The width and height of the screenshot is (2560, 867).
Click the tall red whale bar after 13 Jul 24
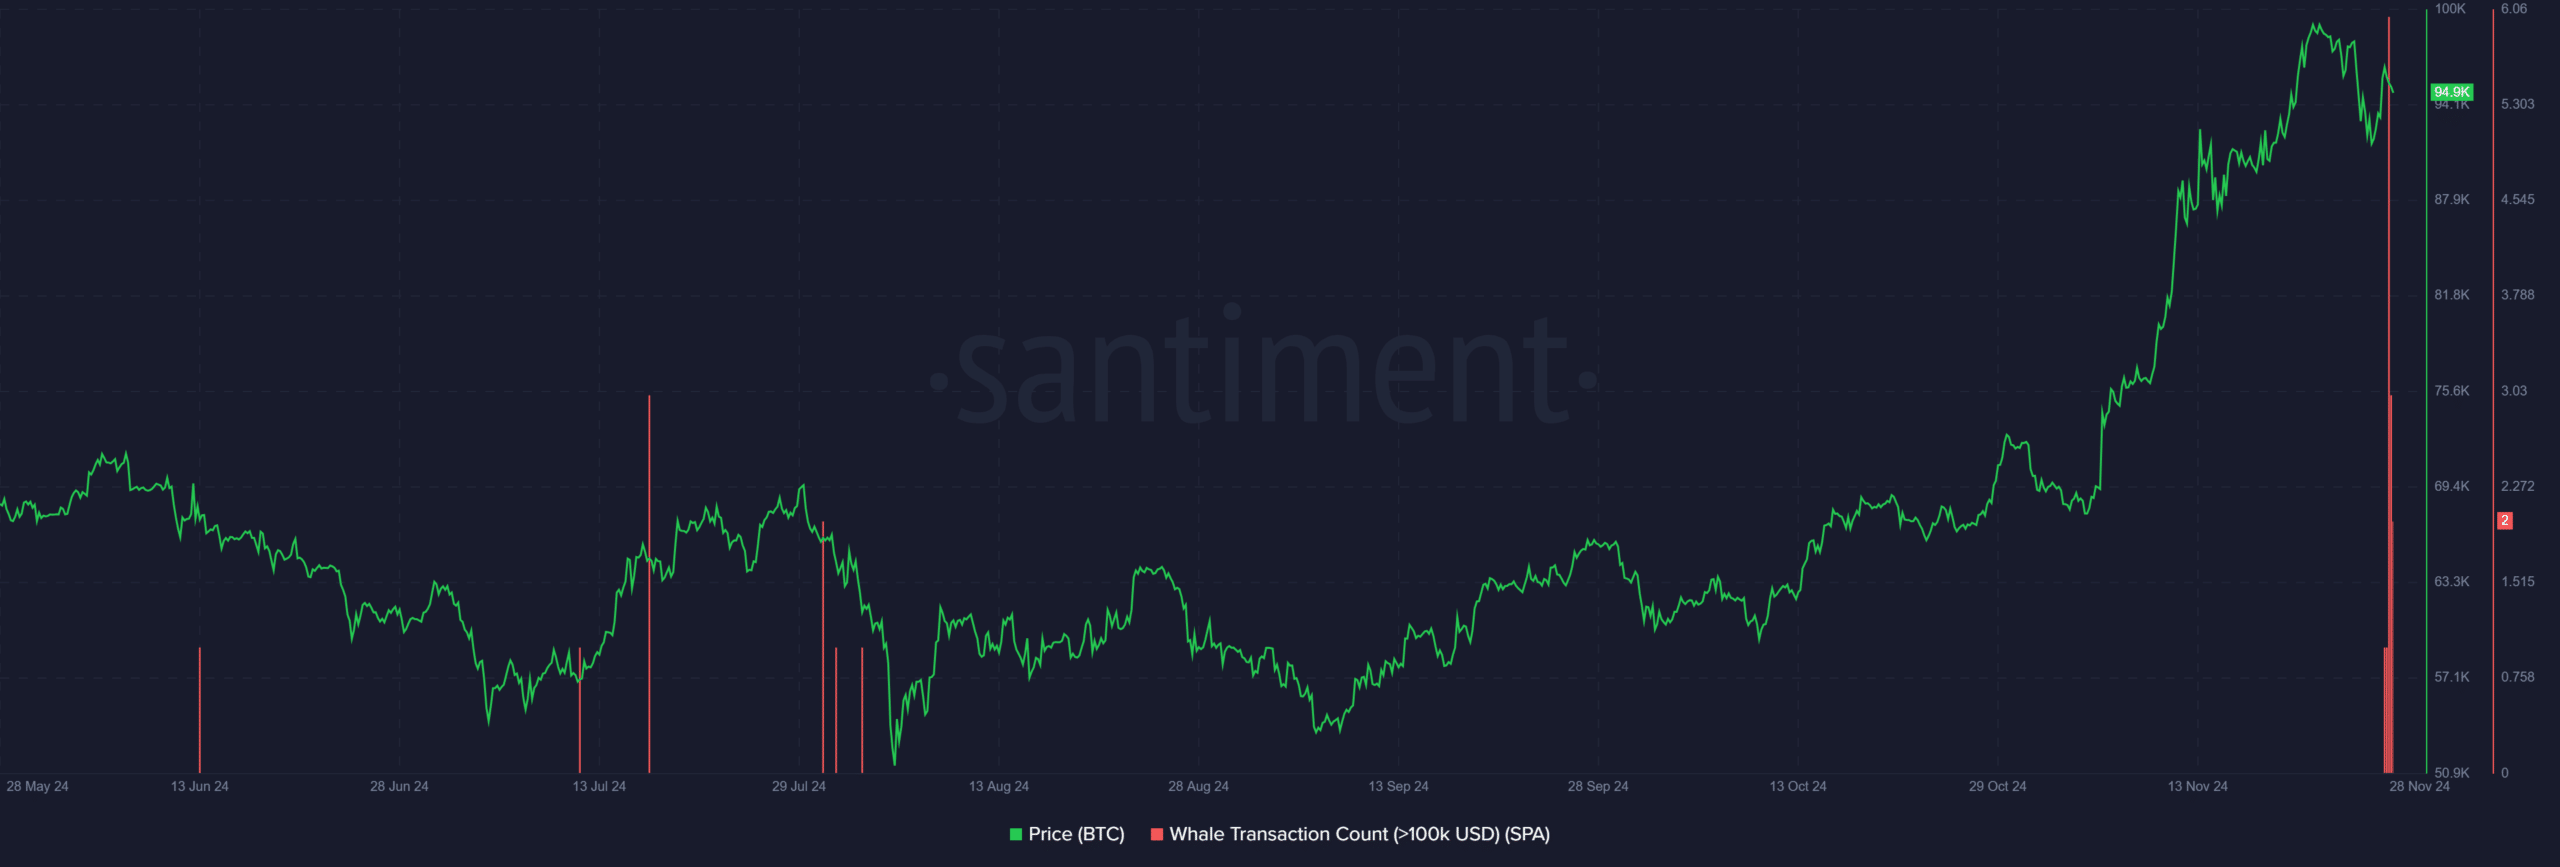pos(649,584)
